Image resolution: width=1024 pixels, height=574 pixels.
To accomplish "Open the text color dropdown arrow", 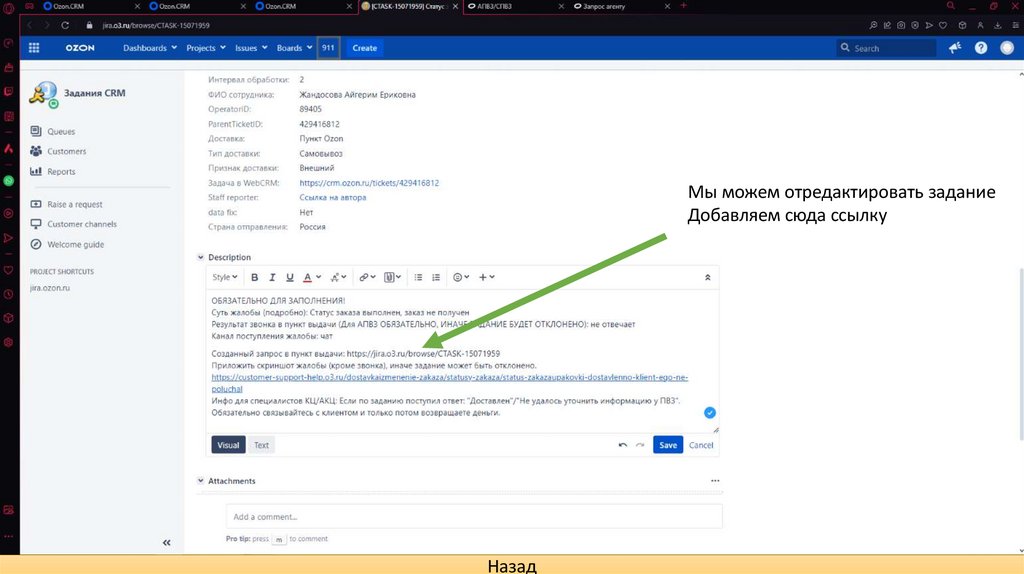I will point(319,277).
